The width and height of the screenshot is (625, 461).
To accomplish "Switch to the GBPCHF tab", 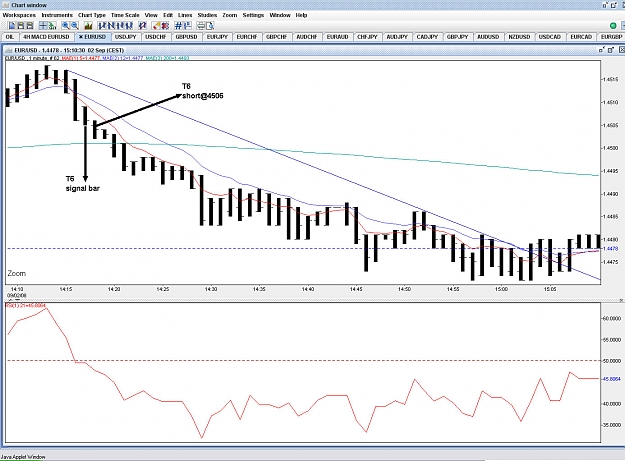I will pyautogui.click(x=277, y=37).
